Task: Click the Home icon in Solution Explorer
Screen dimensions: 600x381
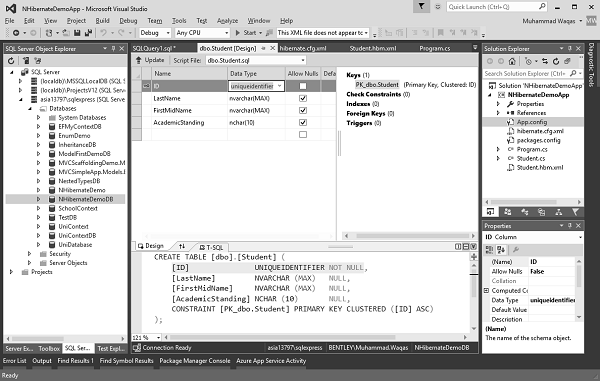Action: tap(512, 61)
